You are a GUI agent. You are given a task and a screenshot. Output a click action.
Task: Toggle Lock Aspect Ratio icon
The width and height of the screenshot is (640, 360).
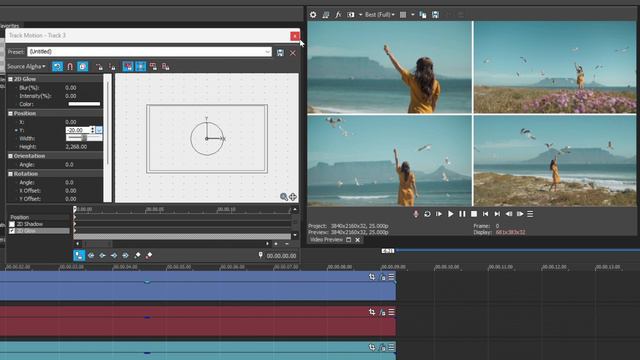[x=128, y=67]
